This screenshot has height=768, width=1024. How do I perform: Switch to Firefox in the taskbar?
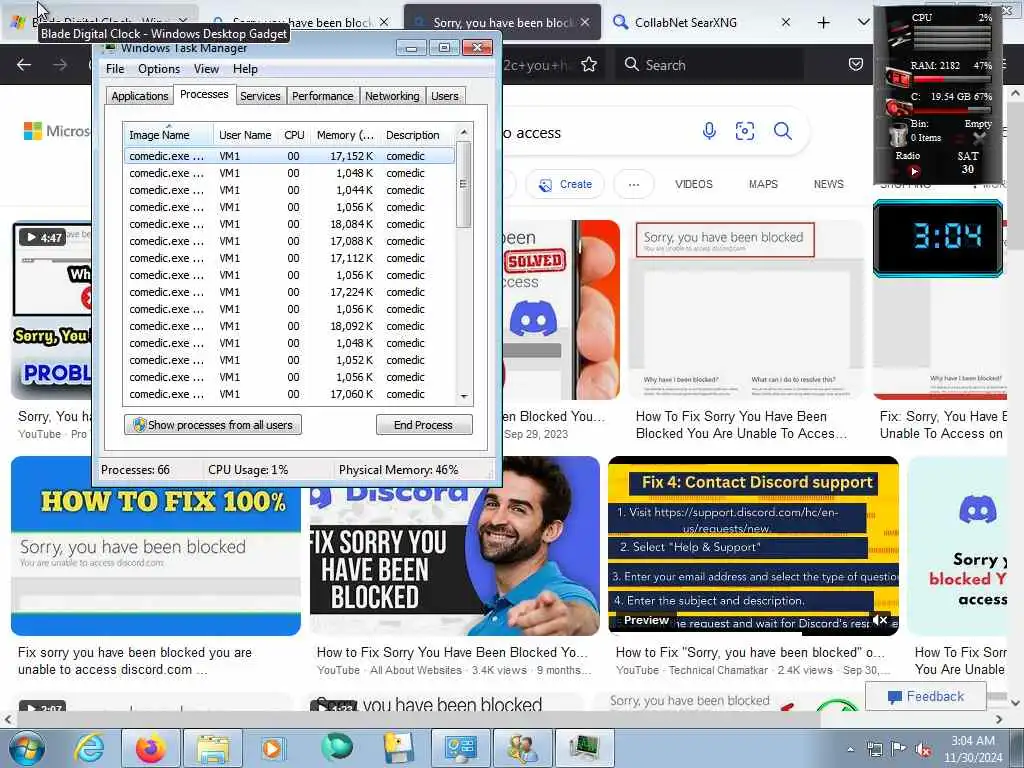point(151,748)
